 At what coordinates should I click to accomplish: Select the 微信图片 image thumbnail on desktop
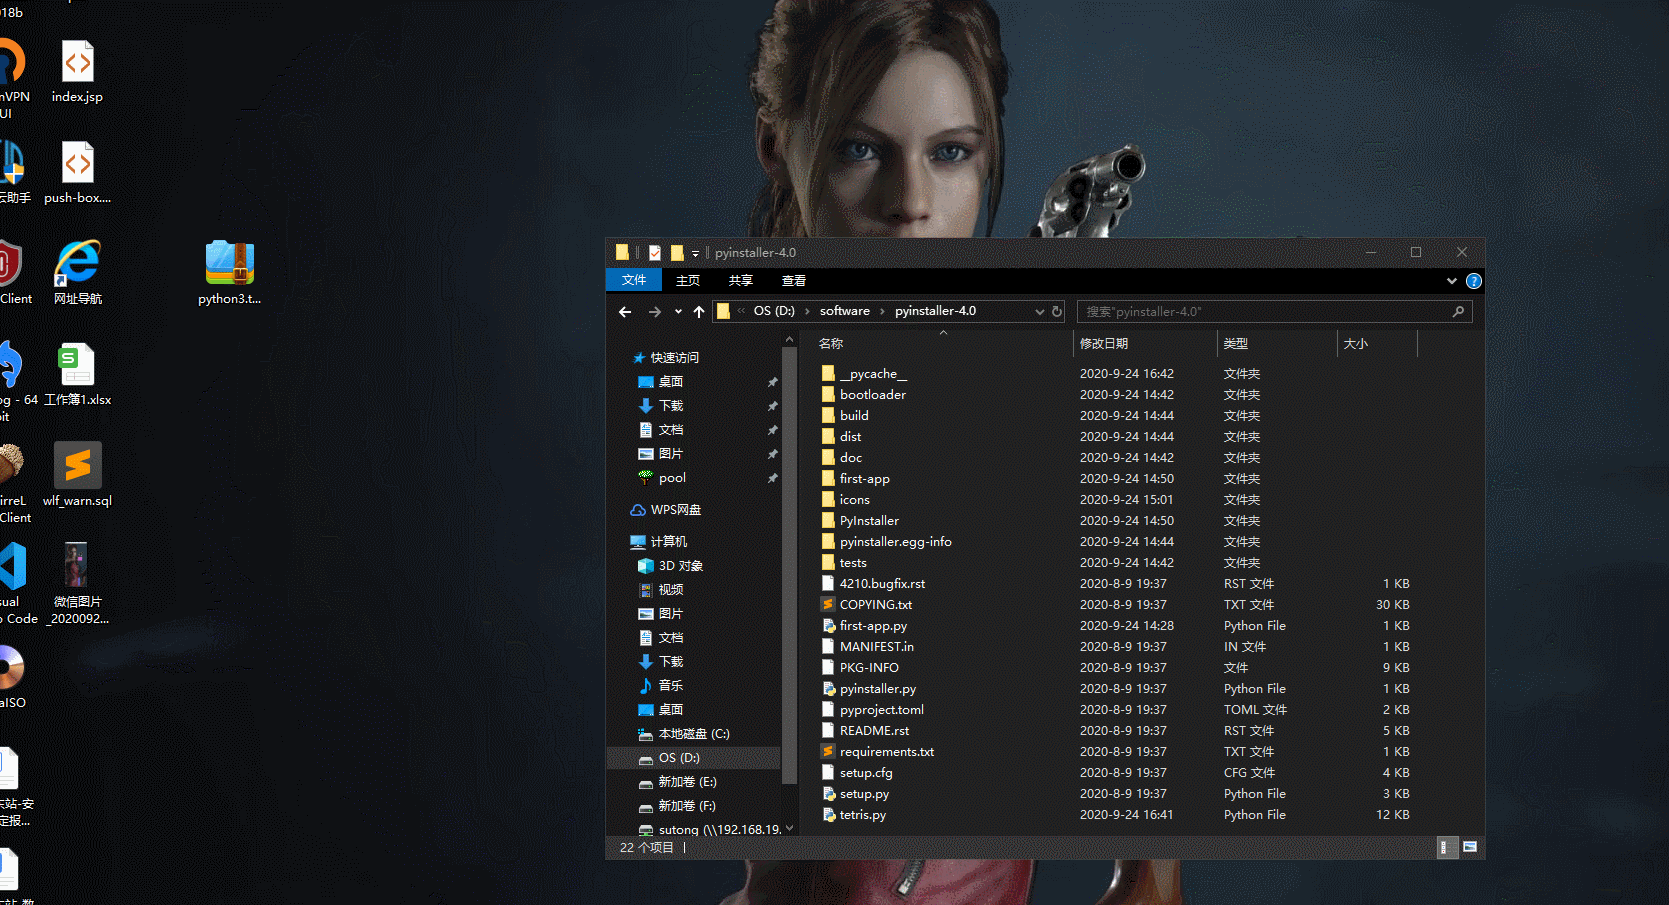click(77, 583)
